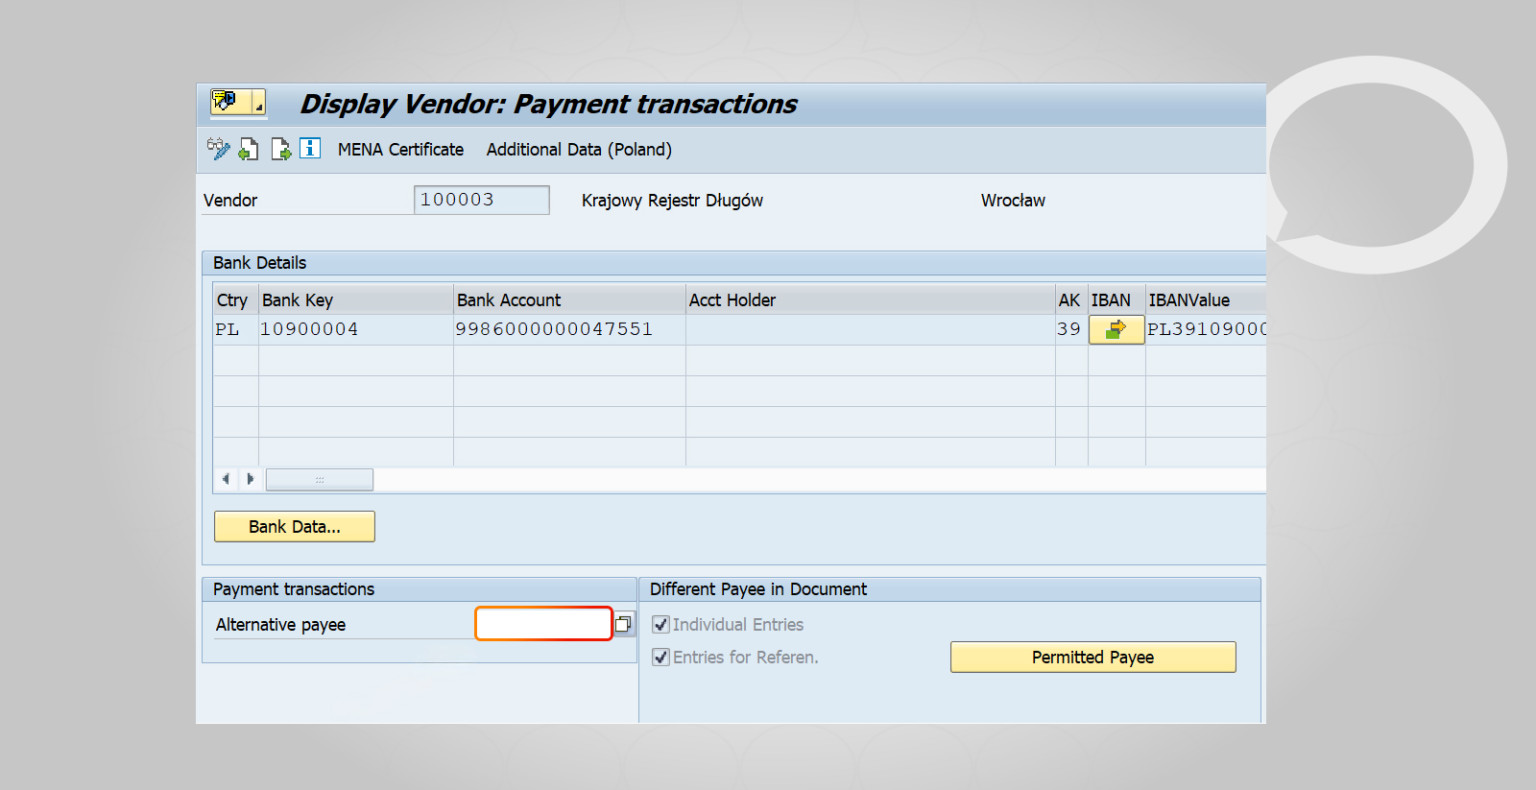Open the GUI command dropdown arrow
The image size is (1536, 790).
[x=258, y=106]
